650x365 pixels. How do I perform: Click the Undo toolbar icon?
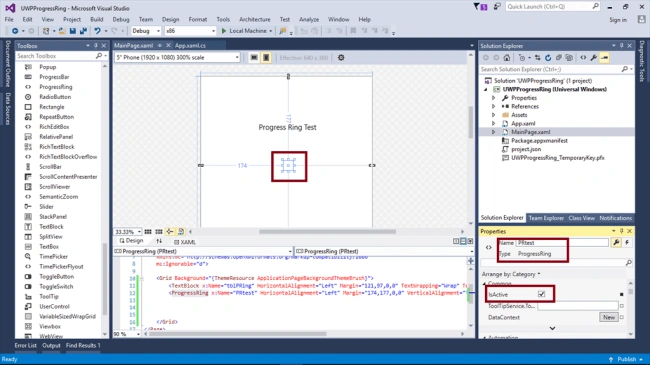[97, 31]
